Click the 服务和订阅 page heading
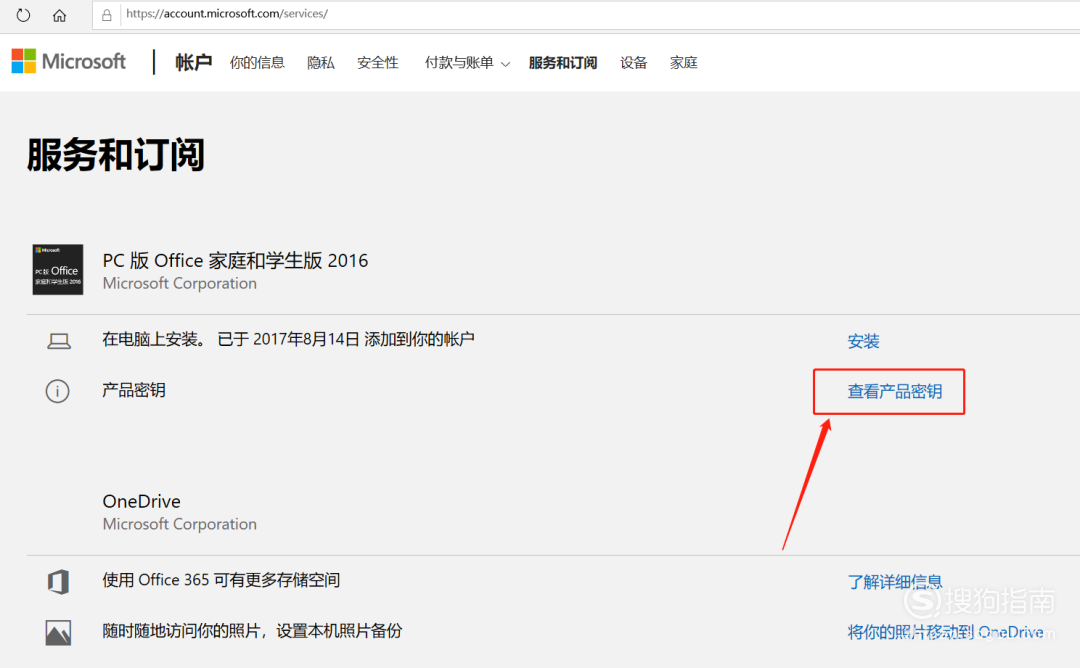 tap(116, 154)
